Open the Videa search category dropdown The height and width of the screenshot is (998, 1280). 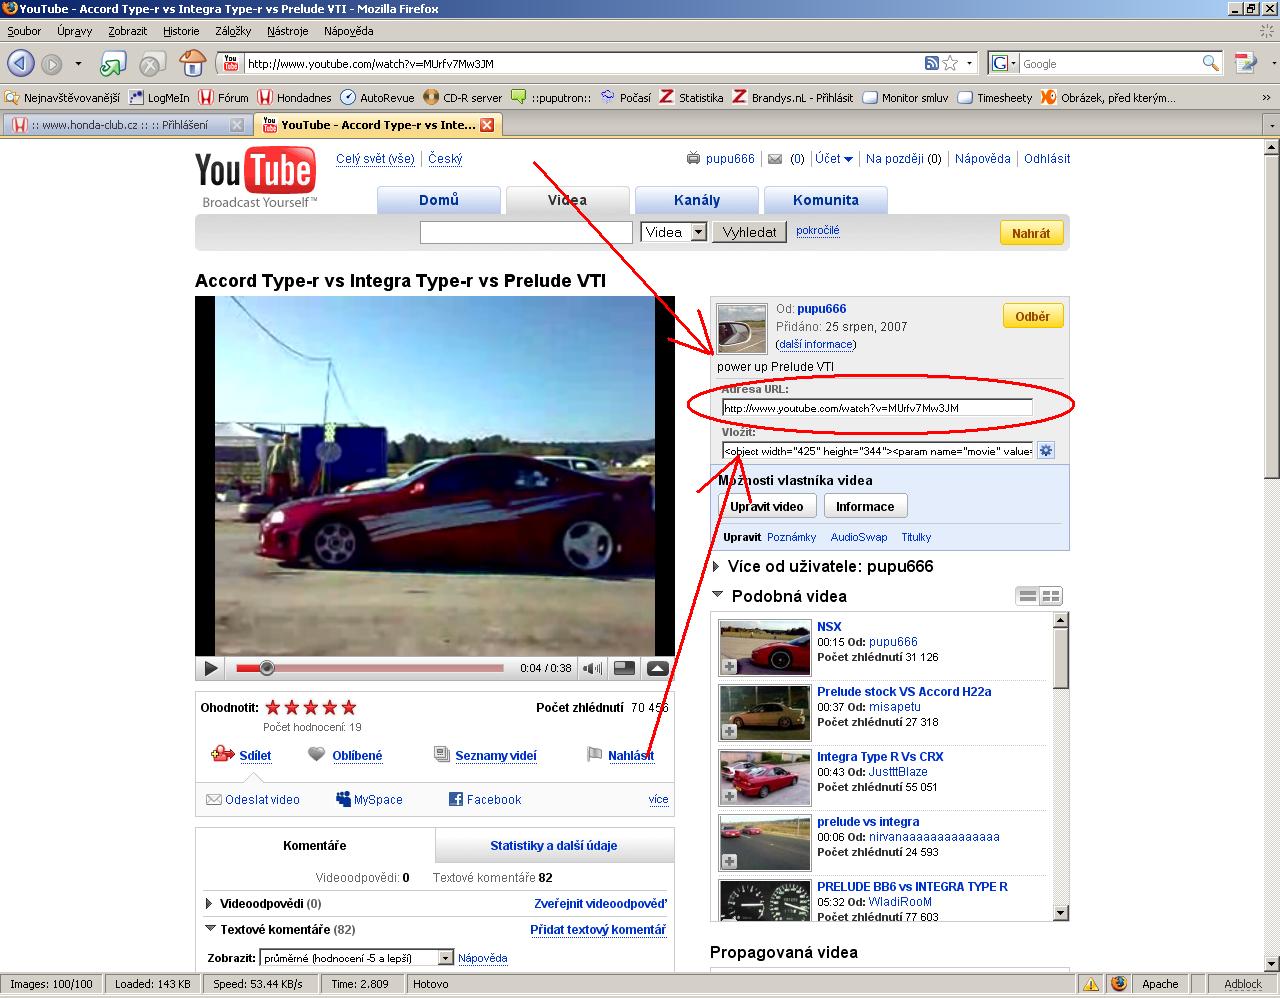[698, 232]
